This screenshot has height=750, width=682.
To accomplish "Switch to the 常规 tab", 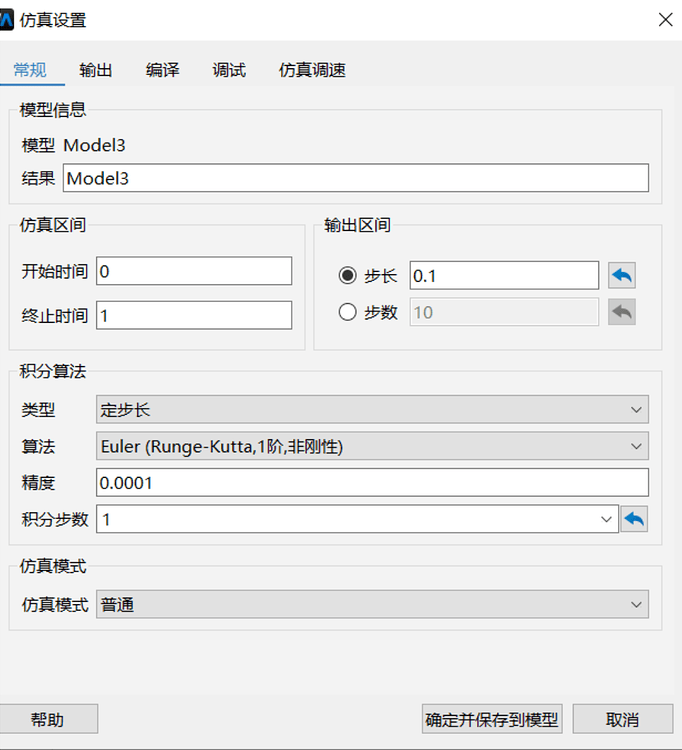I will pyautogui.click(x=30, y=70).
